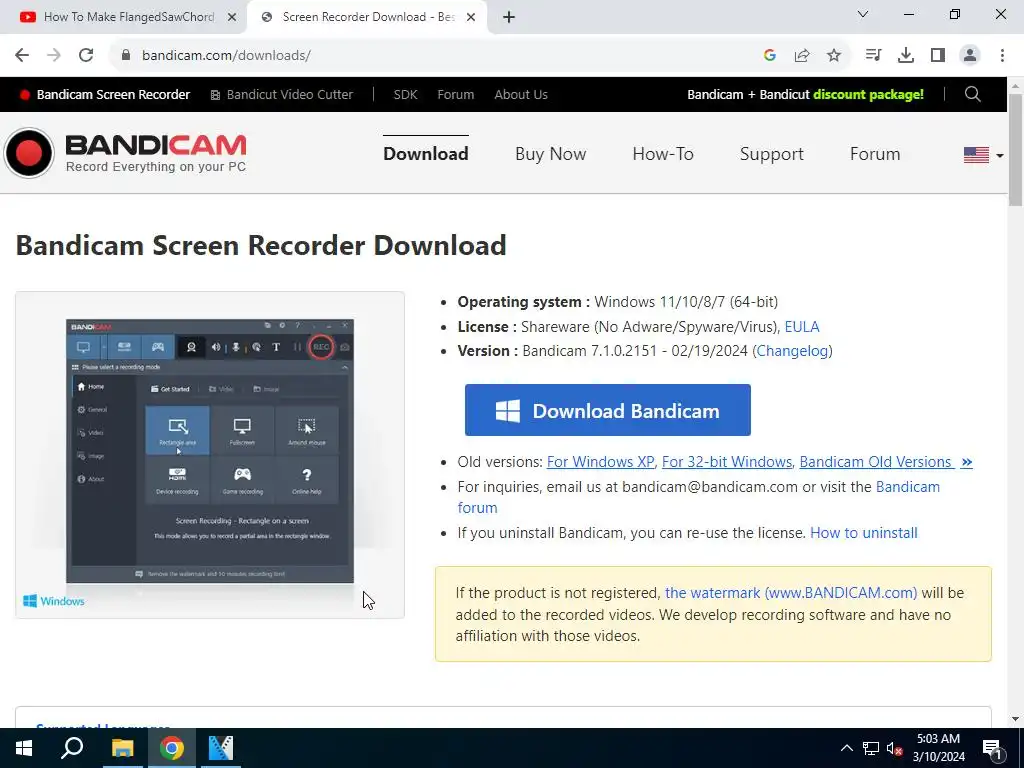1024x768 pixels.
Task: Open taskbar search magnifier
Action: pos(72,748)
